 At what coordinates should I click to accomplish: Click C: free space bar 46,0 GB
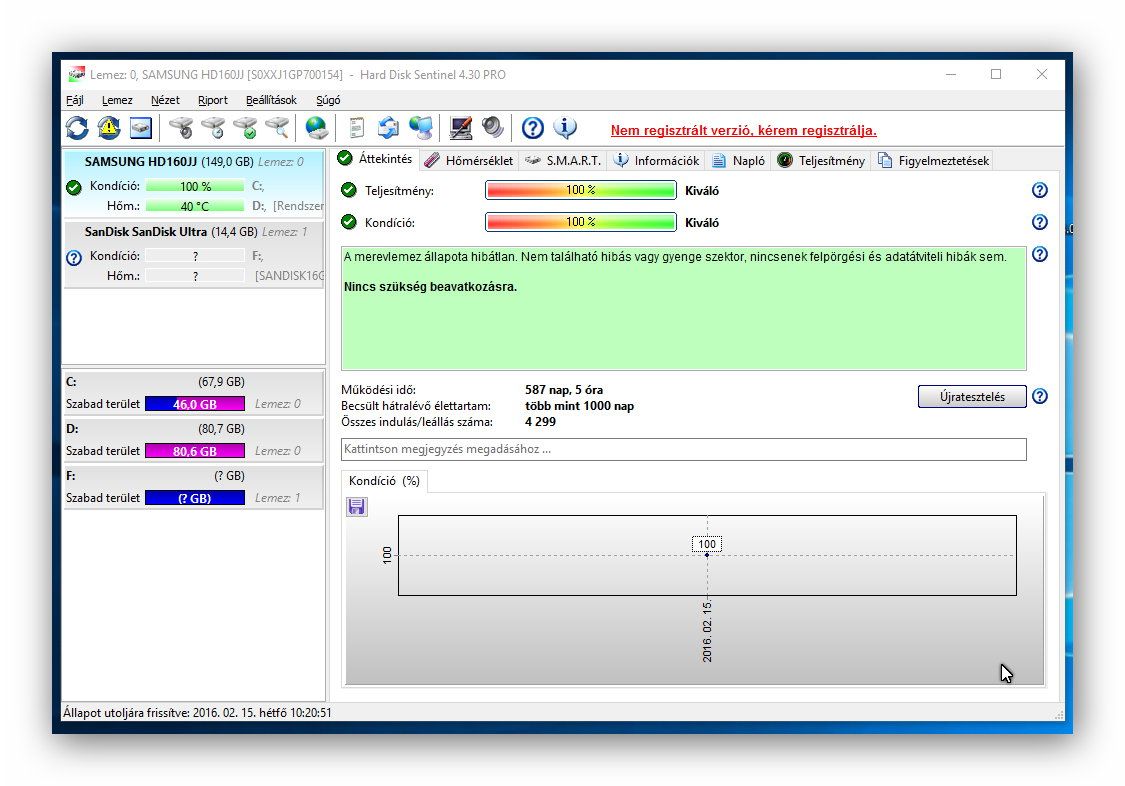(x=194, y=404)
